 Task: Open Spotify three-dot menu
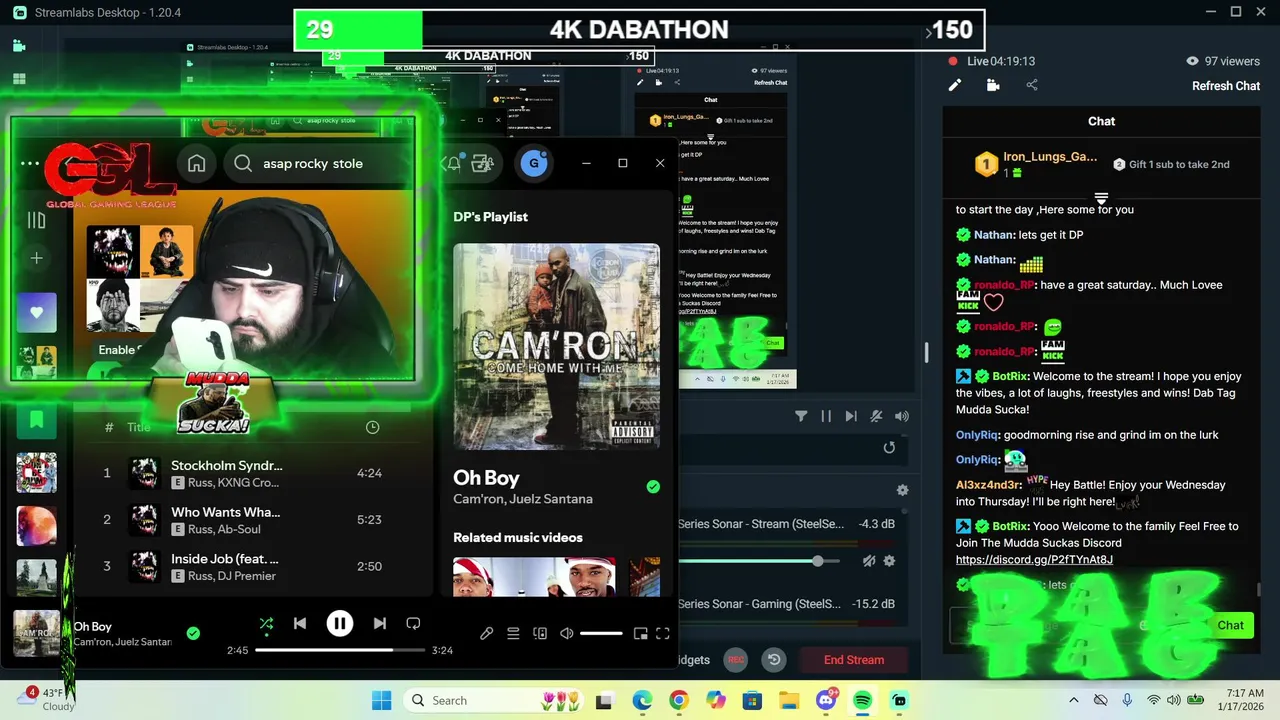pyautogui.click(x=30, y=163)
